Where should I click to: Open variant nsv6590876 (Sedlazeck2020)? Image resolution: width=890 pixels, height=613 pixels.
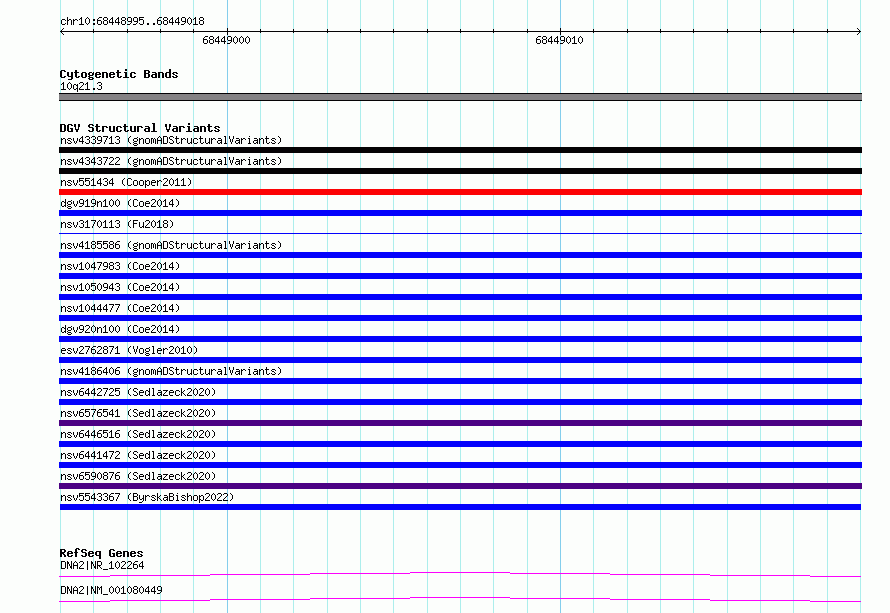point(138,476)
